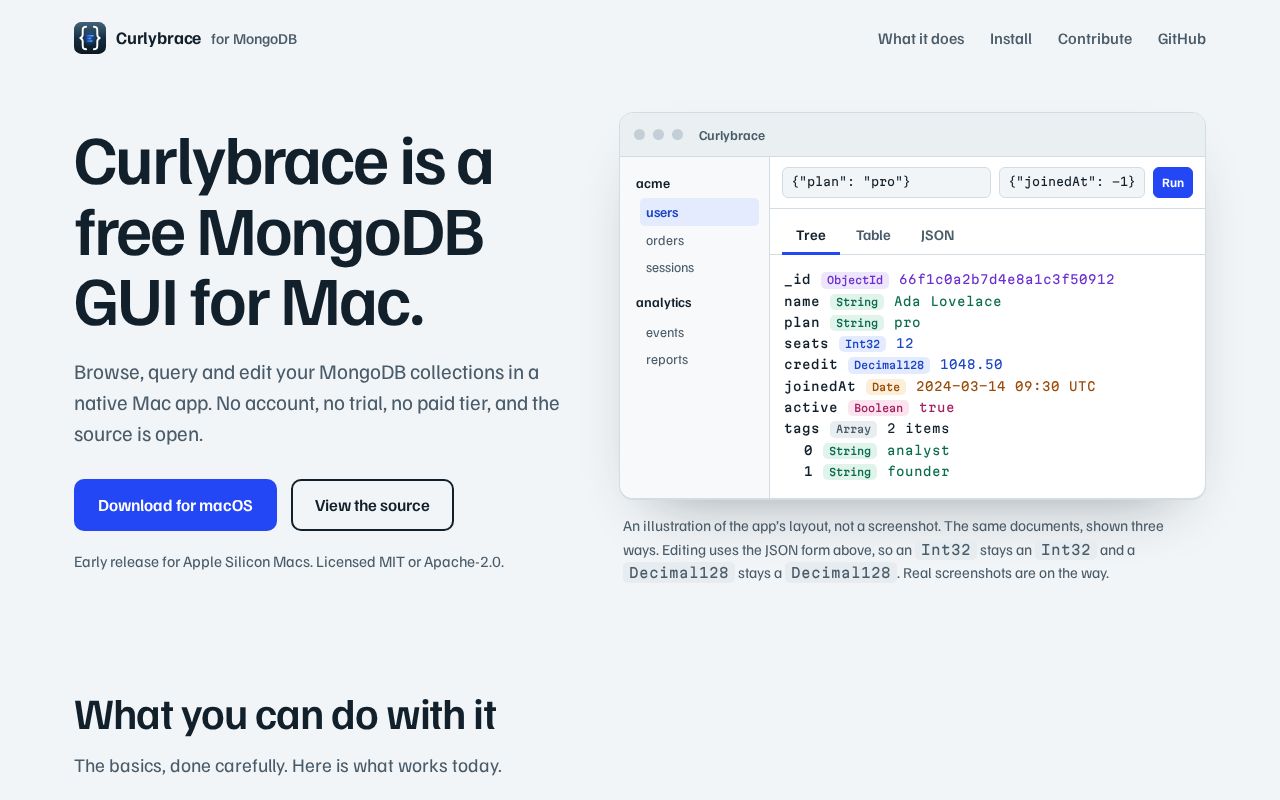The image size is (1280, 800).
Task: Click Download for macOS button
Action: pyautogui.click(x=175, y=505)
